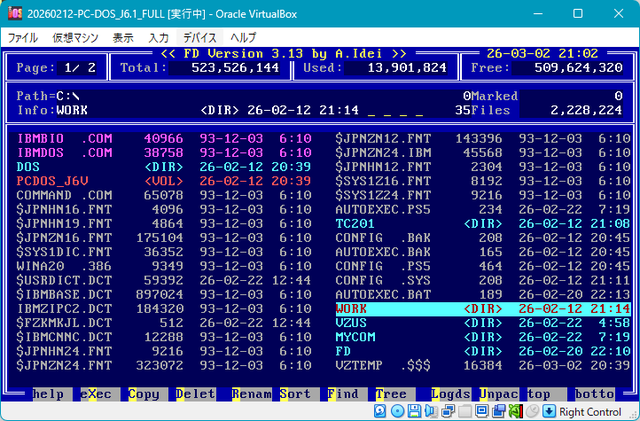Click the host key arrow indicator
Image resolution: width=640 pixels, height=421 pixels.
[551, 411]
